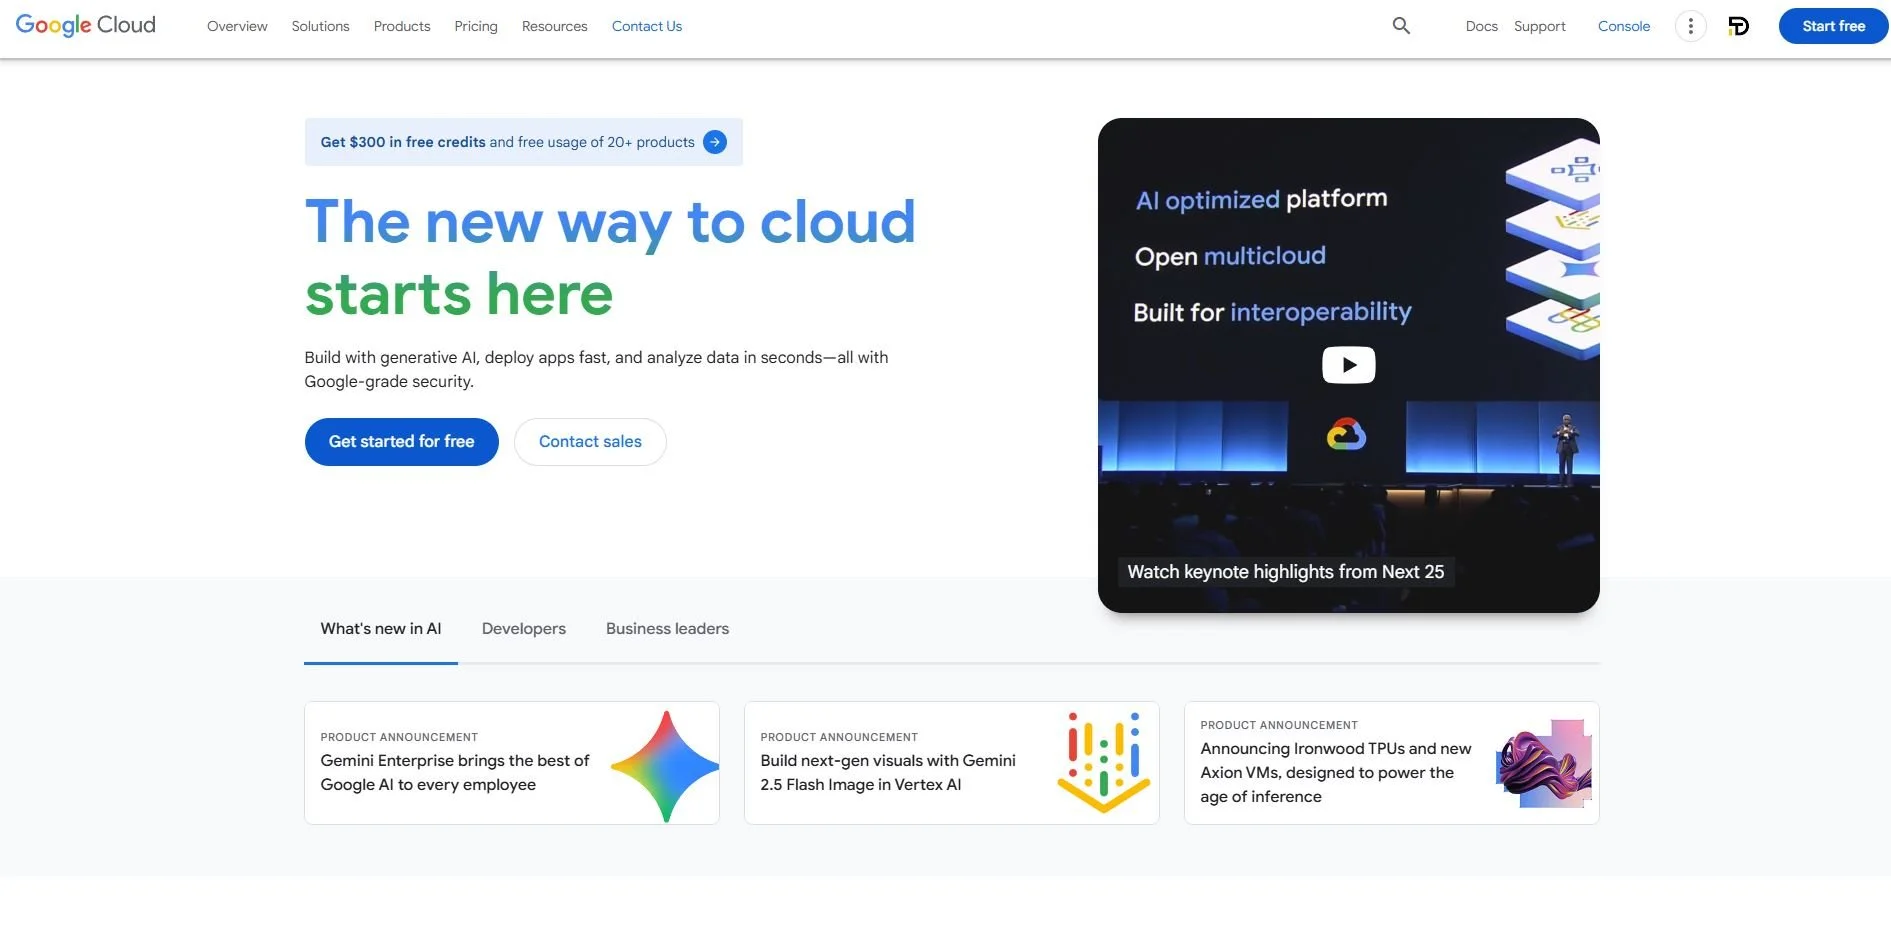
Task: Go to the Pricing page
Action: pyautogui.click(x=476, y=26)
